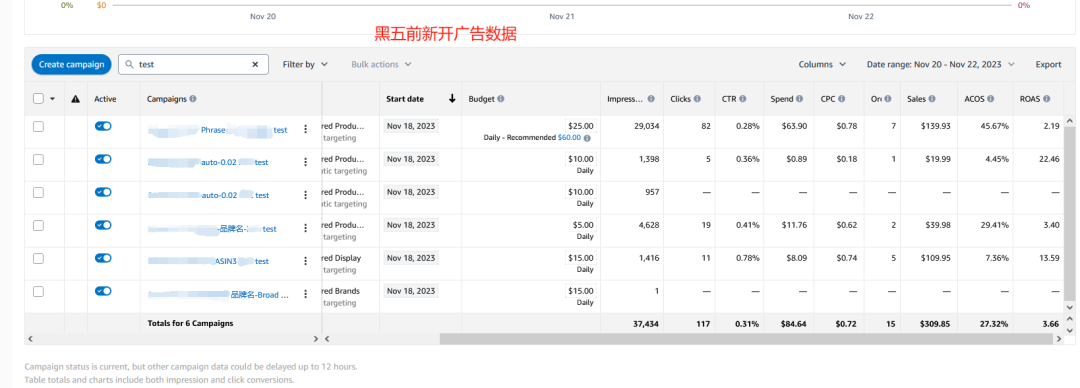This screenshot has height=388, width=1080.
Task: Click the Create campaign button
Action: 72,64
